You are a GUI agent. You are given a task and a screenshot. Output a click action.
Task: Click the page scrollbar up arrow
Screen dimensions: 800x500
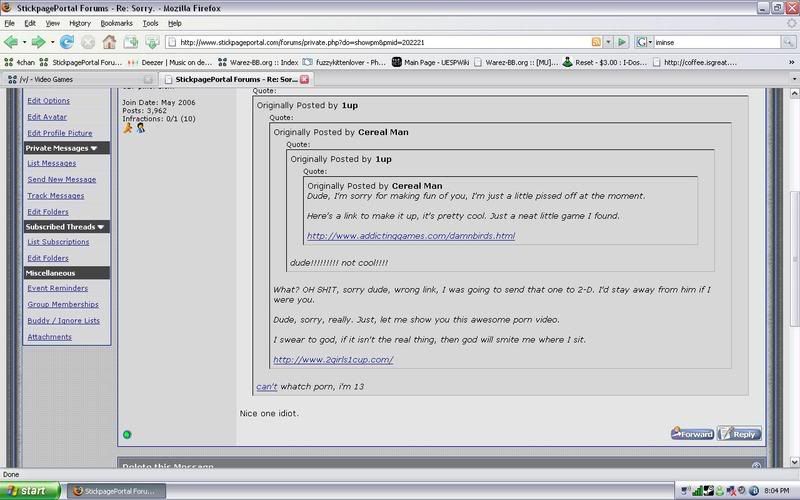pos(794,93)
